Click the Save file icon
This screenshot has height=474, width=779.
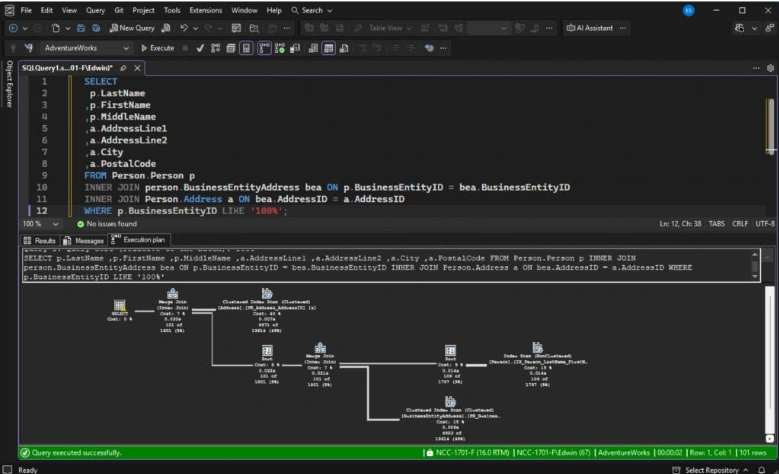tap(80, 28)
